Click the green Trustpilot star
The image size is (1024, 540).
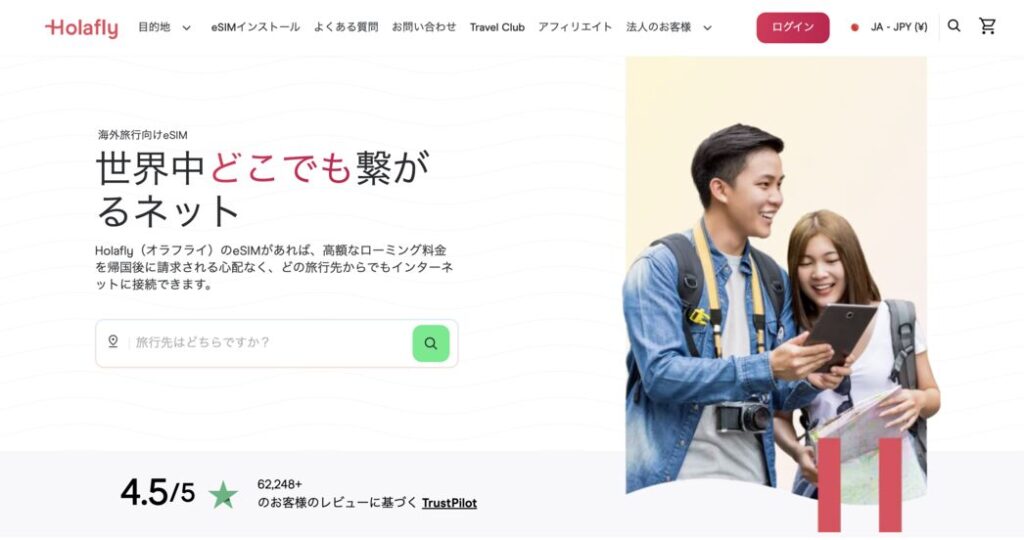click(223, 494)
